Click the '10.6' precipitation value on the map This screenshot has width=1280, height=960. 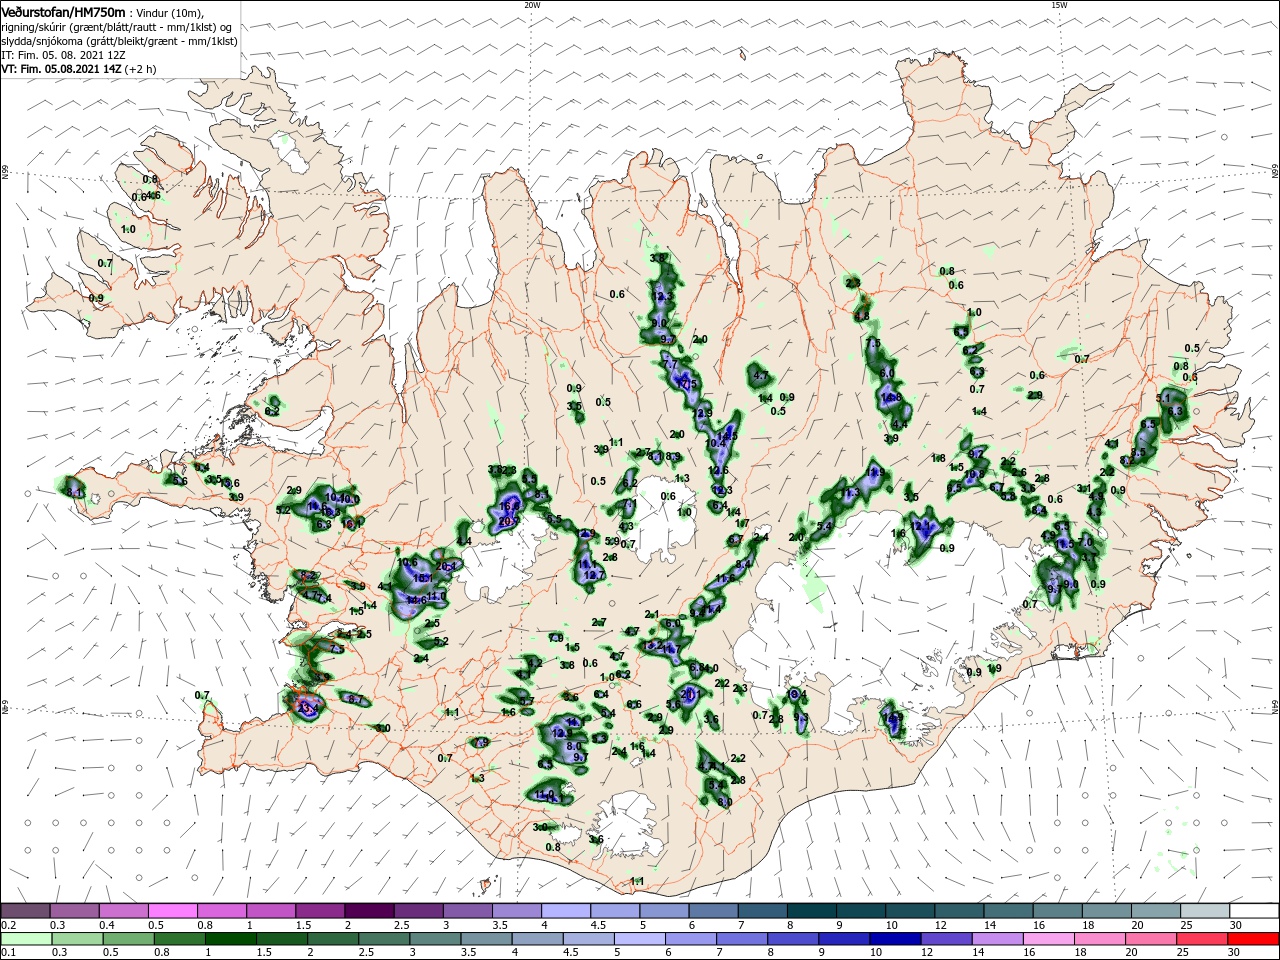click(x=407, y=562)
